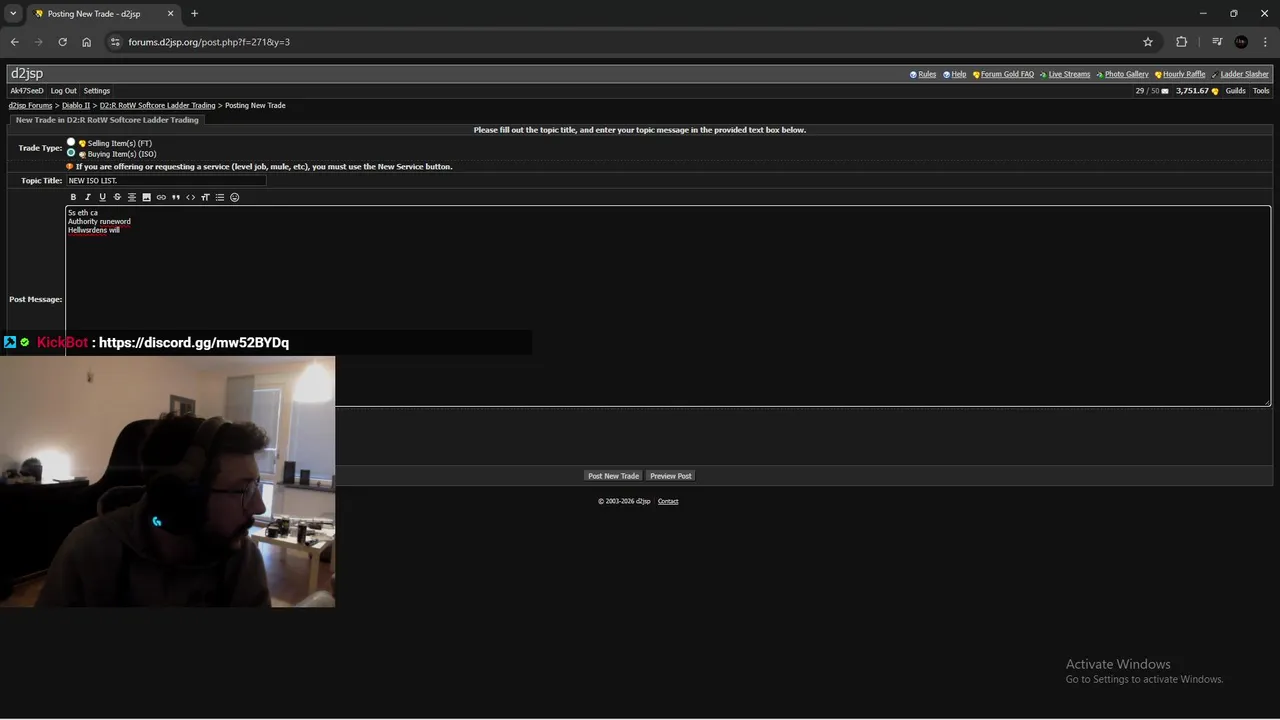Go to D2:R RotW Softcore Ladder Trading breadcrumb
1280x720 pixels.
pos(157,105)
